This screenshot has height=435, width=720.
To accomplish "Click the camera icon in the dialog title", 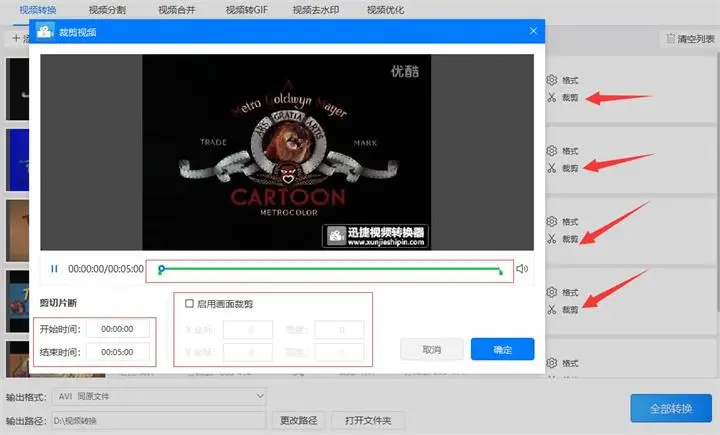I will click(45, 31).
